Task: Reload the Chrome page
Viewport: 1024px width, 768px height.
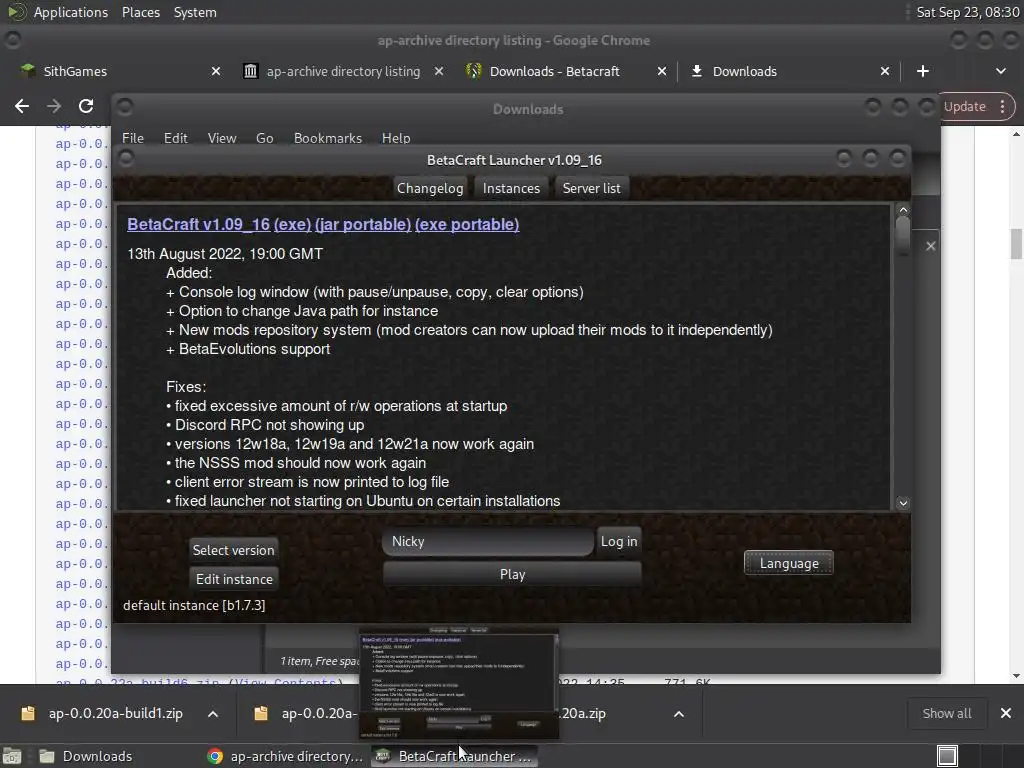Action: pyautogui.click(x=86, y=106)
